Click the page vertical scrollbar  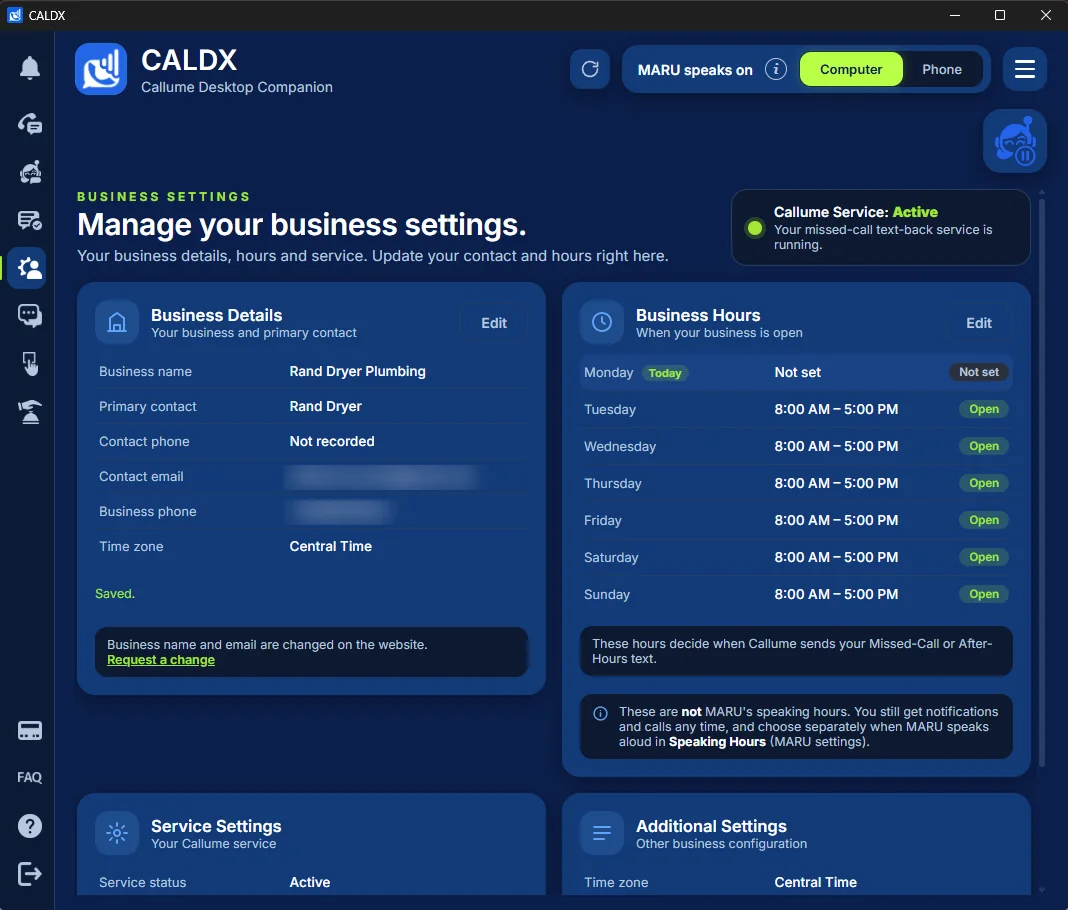point(1041,482)
